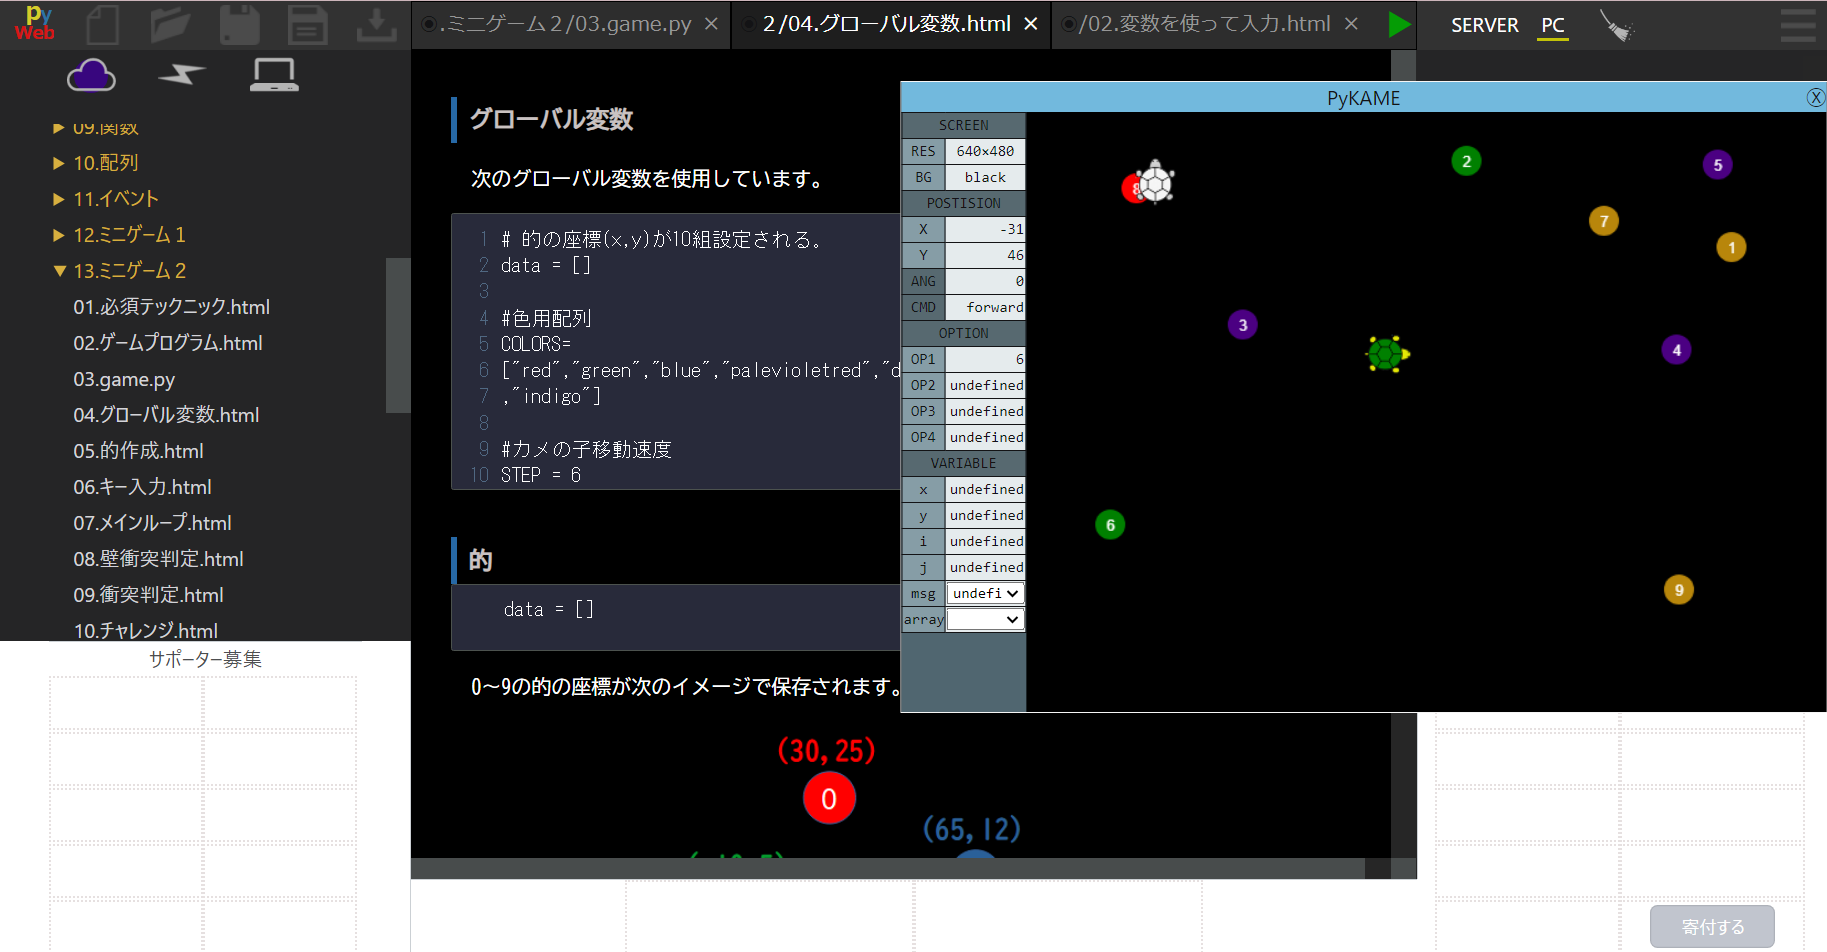Click the broom cleanup icon near SERVER PC
The height and width of the screenshot is (952, 1827).
pyautogui.click(x=1618, y=24)
